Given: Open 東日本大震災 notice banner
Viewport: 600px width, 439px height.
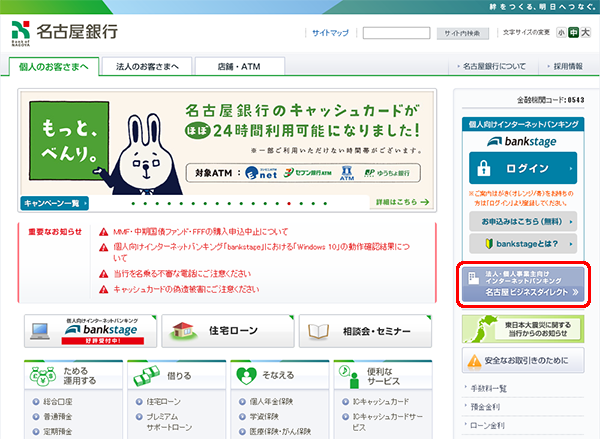Looking at the screenshot, I should pos(523,329).
